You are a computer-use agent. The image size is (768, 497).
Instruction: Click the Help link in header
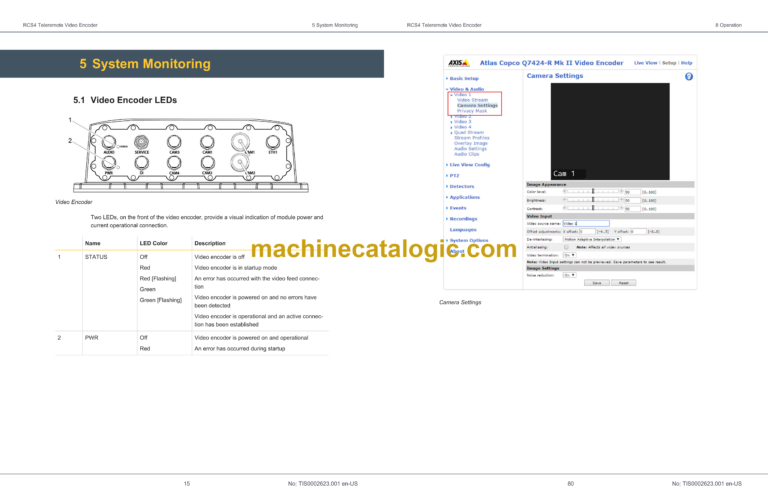click(686, 63)
